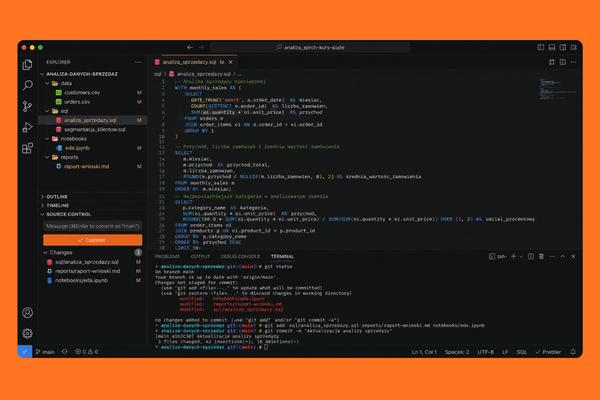Click the main branch indicator
Viewport: 600px width, 400px height.
(x=46, y=352)
